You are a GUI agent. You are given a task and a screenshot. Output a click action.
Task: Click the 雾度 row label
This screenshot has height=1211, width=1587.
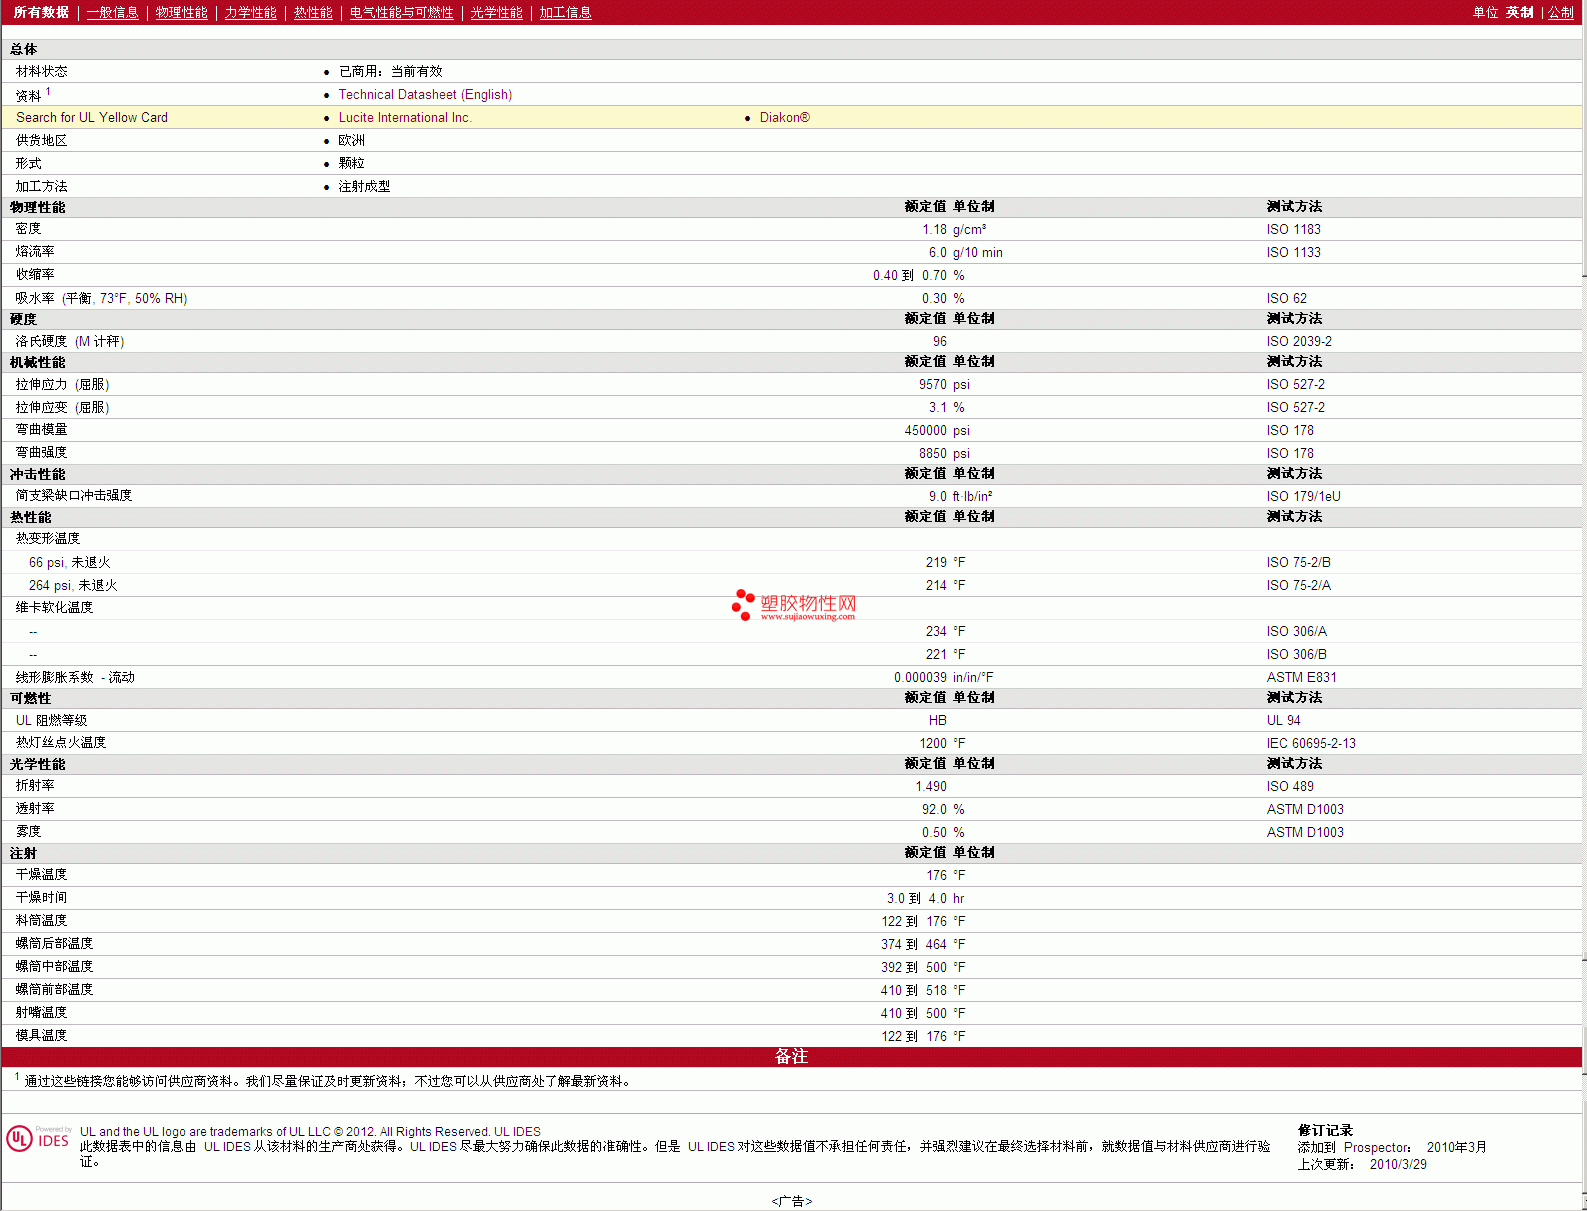click(x=28, y=832)
